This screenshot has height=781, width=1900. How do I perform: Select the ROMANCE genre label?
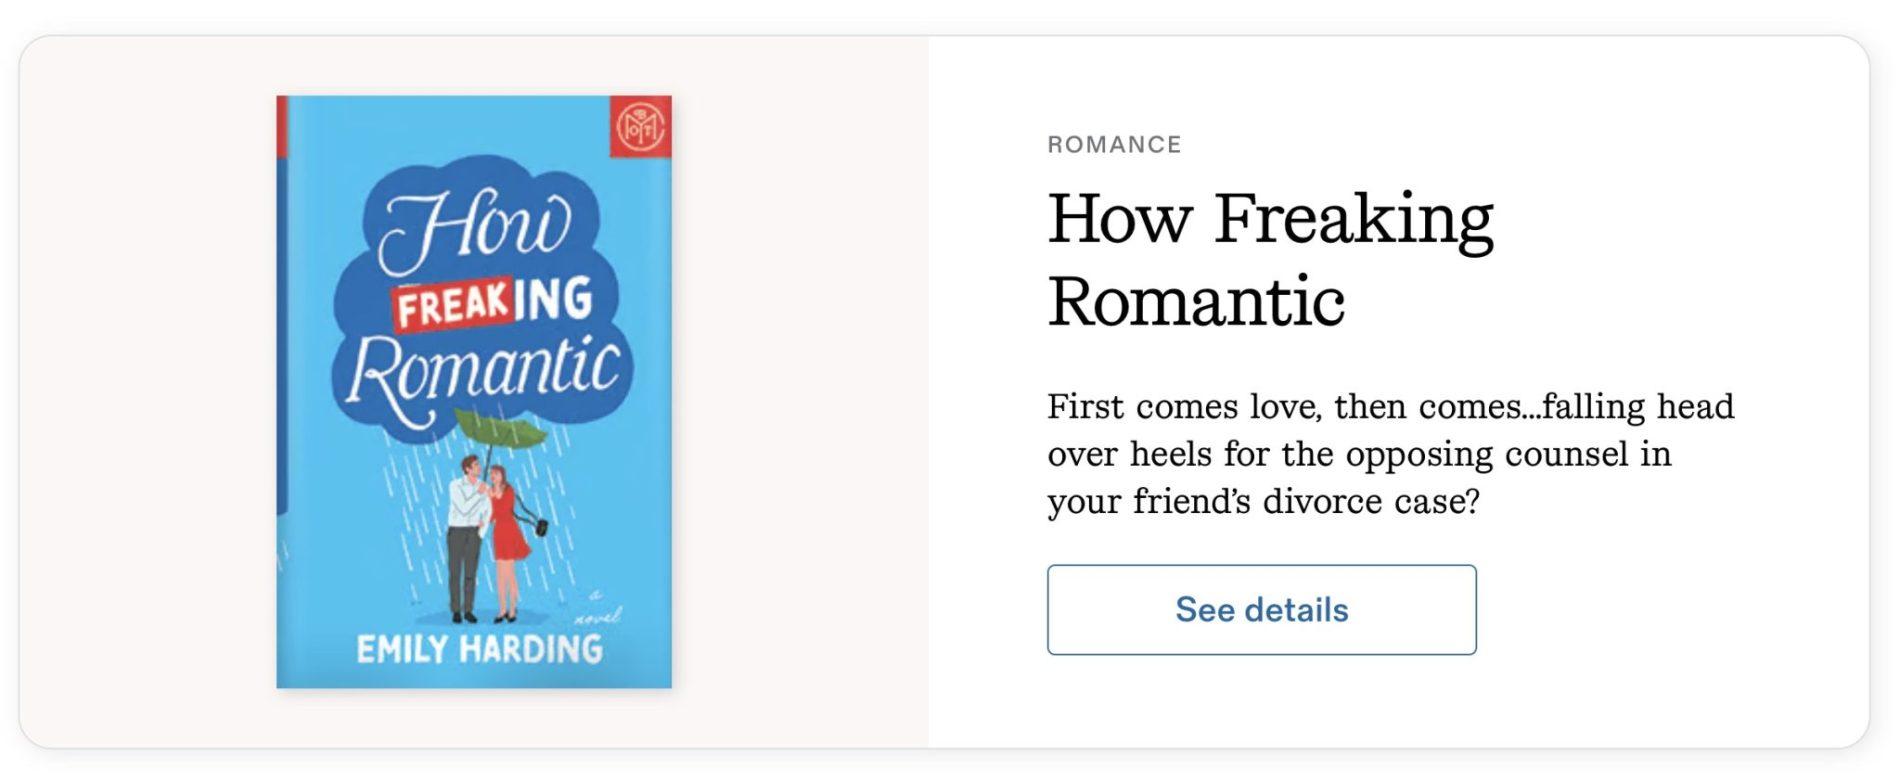coord(1114,145)
